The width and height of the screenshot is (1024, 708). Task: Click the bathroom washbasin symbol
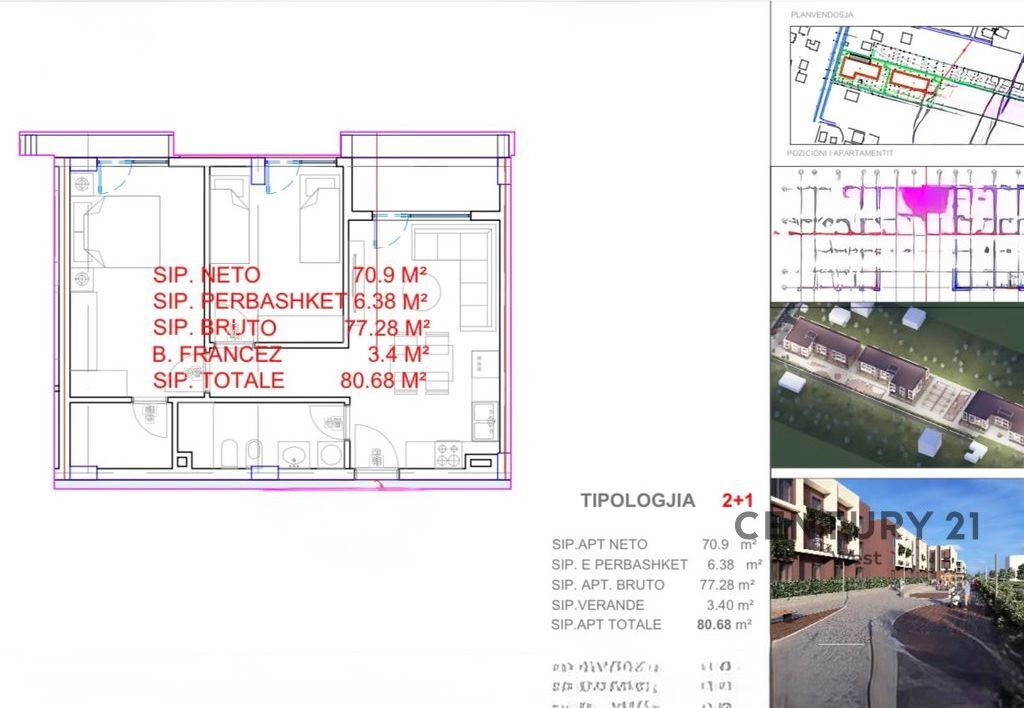295,455
